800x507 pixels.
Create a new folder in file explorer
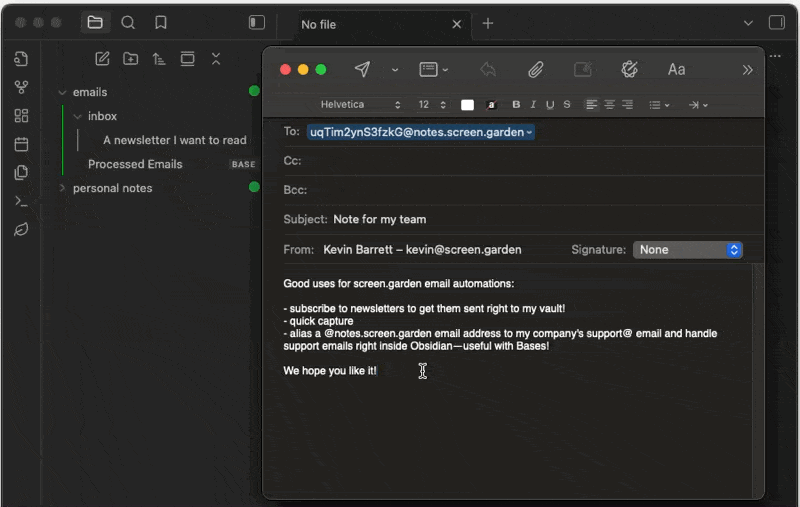[x=131, y=59]
